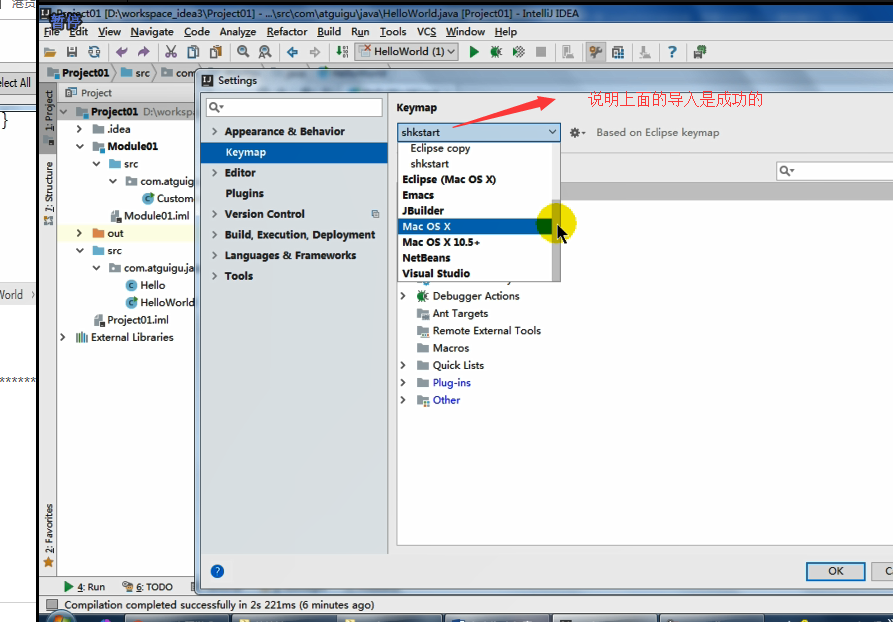The image size is (893, 622).
Task: Open the 6: TODO tool window tab
Action: pos(148,587)
